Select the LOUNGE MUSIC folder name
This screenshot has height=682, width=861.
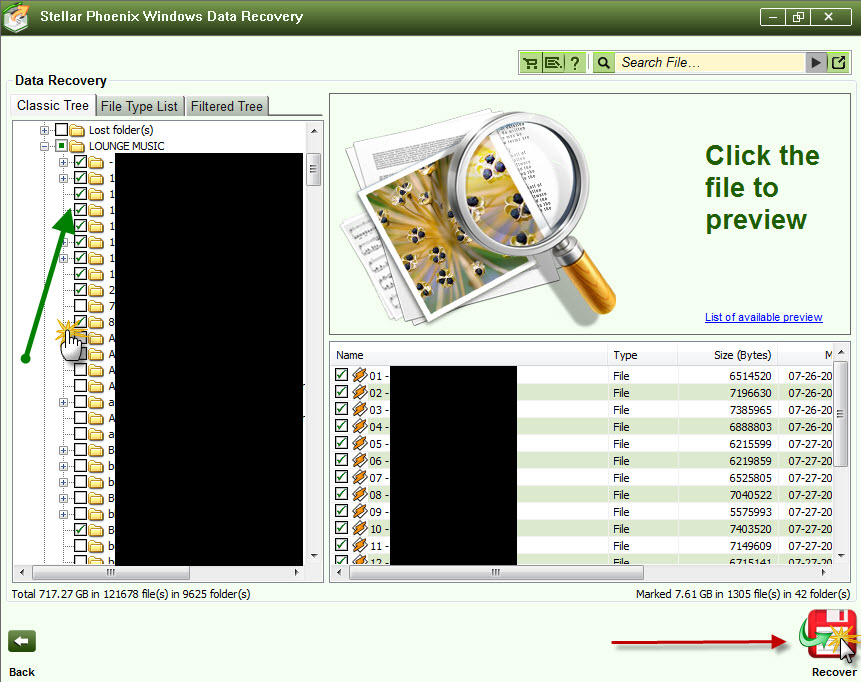point(127,147)
